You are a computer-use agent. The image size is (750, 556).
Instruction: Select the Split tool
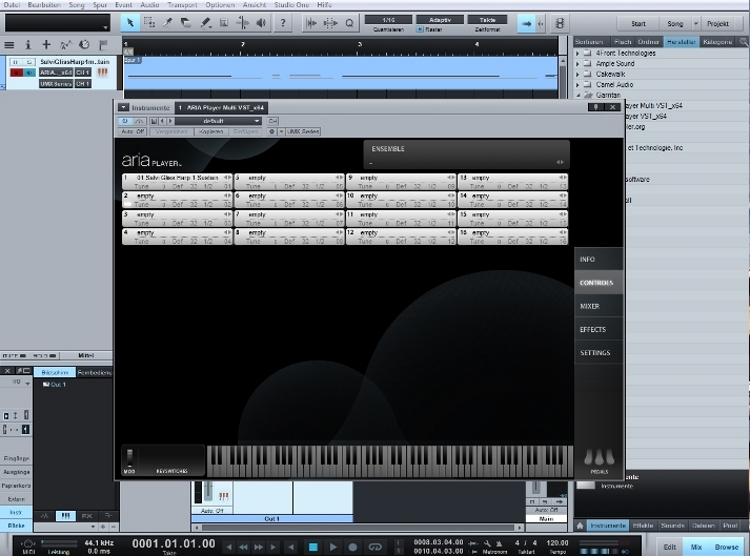(x=168, y=22)
